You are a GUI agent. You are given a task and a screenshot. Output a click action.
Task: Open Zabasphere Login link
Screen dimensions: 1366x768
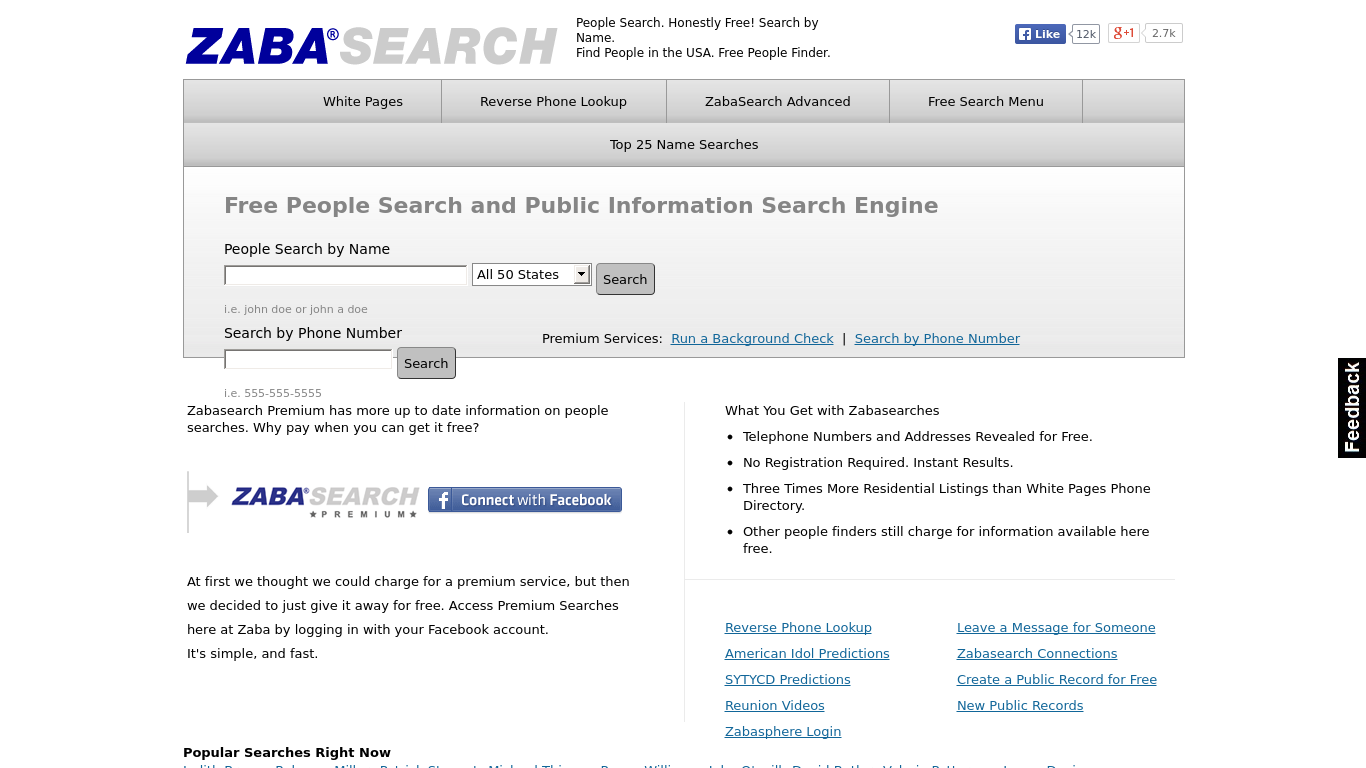(x=783, y=731)
